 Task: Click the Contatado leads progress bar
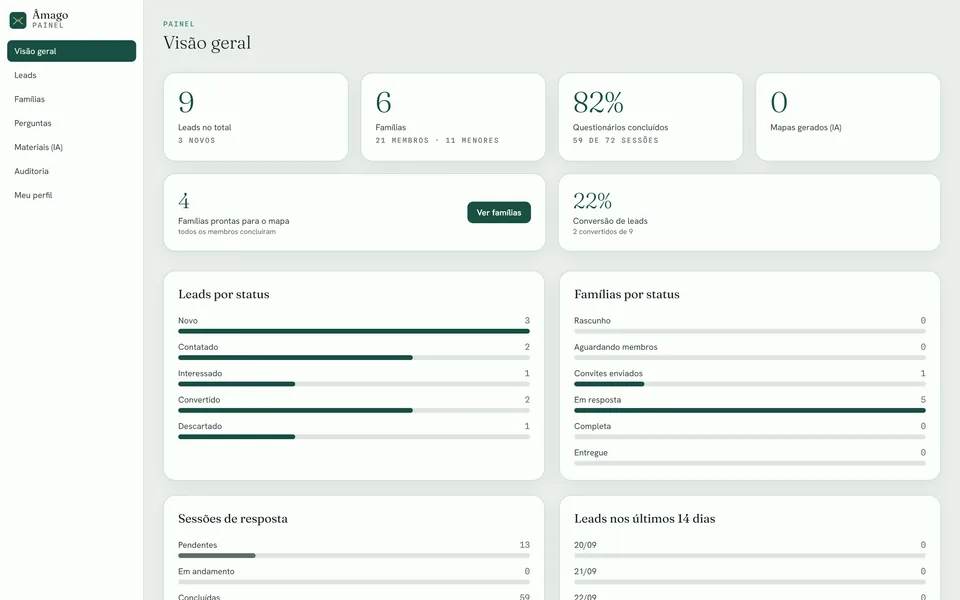tap(354, 358)
